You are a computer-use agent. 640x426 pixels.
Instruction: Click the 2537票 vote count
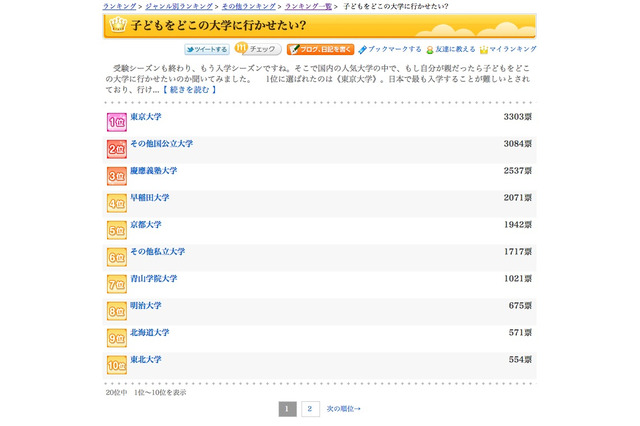[518, 171]
